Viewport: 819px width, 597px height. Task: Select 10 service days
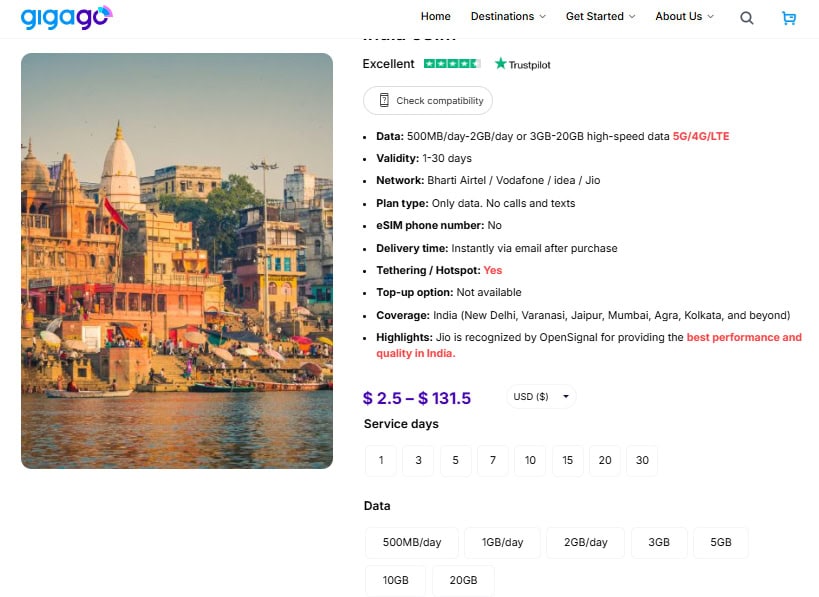[x=530, y=460]
